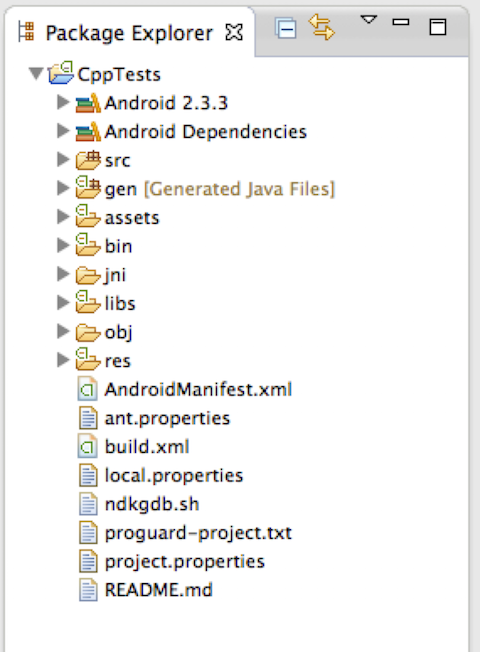Viewport: 480px width, 652px height.
Task: Click the Collapse All toolbar icon
Action: coord(286,28)
